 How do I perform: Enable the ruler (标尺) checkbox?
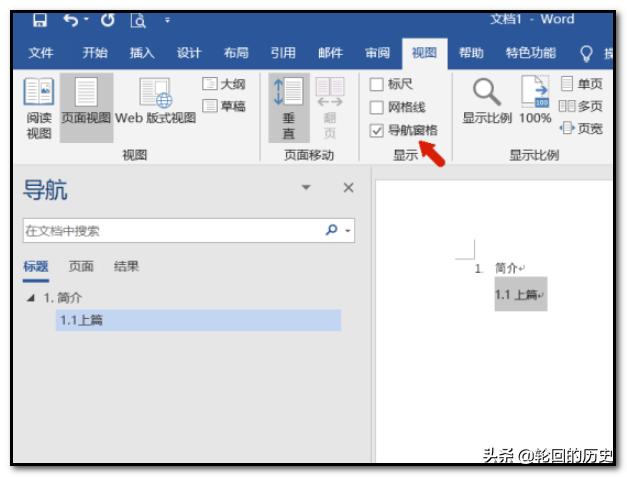377,85
